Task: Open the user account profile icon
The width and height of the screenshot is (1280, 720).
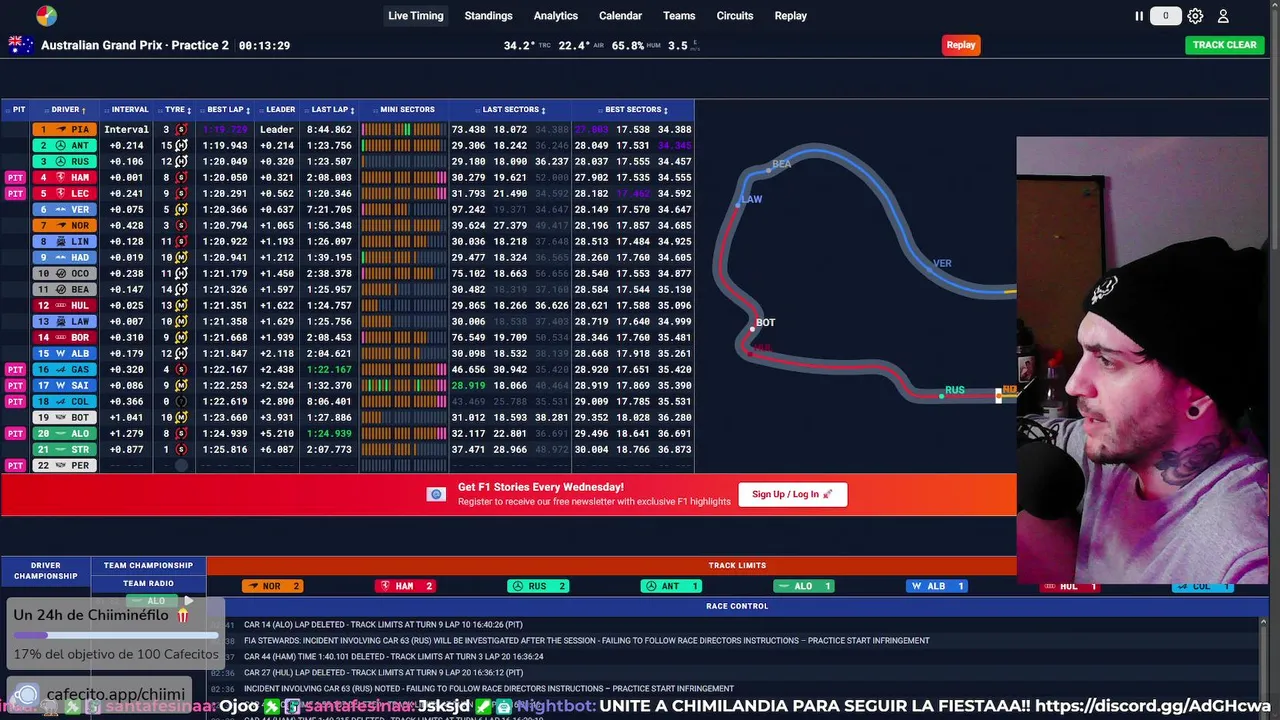Action: click(1223, 16)
